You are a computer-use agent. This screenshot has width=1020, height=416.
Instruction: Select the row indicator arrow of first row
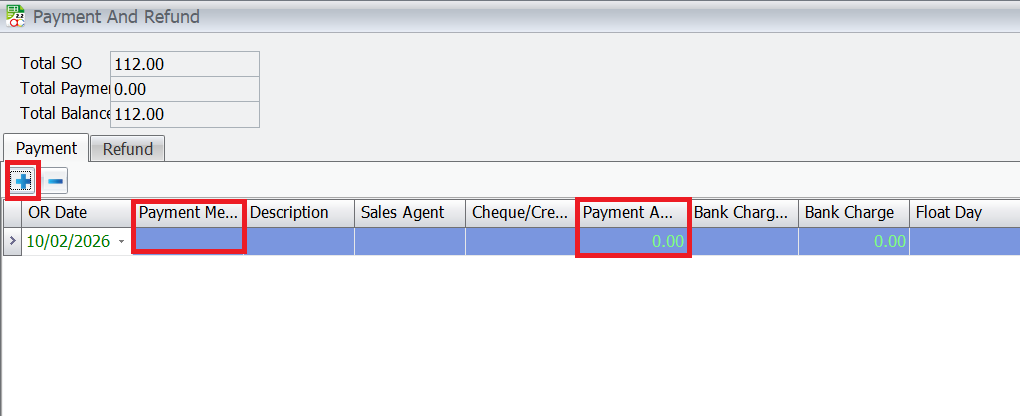pos(12,241)
